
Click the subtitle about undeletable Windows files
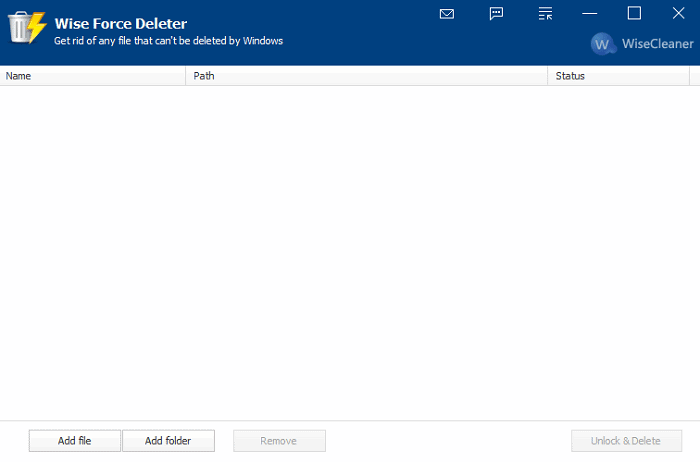168,41
